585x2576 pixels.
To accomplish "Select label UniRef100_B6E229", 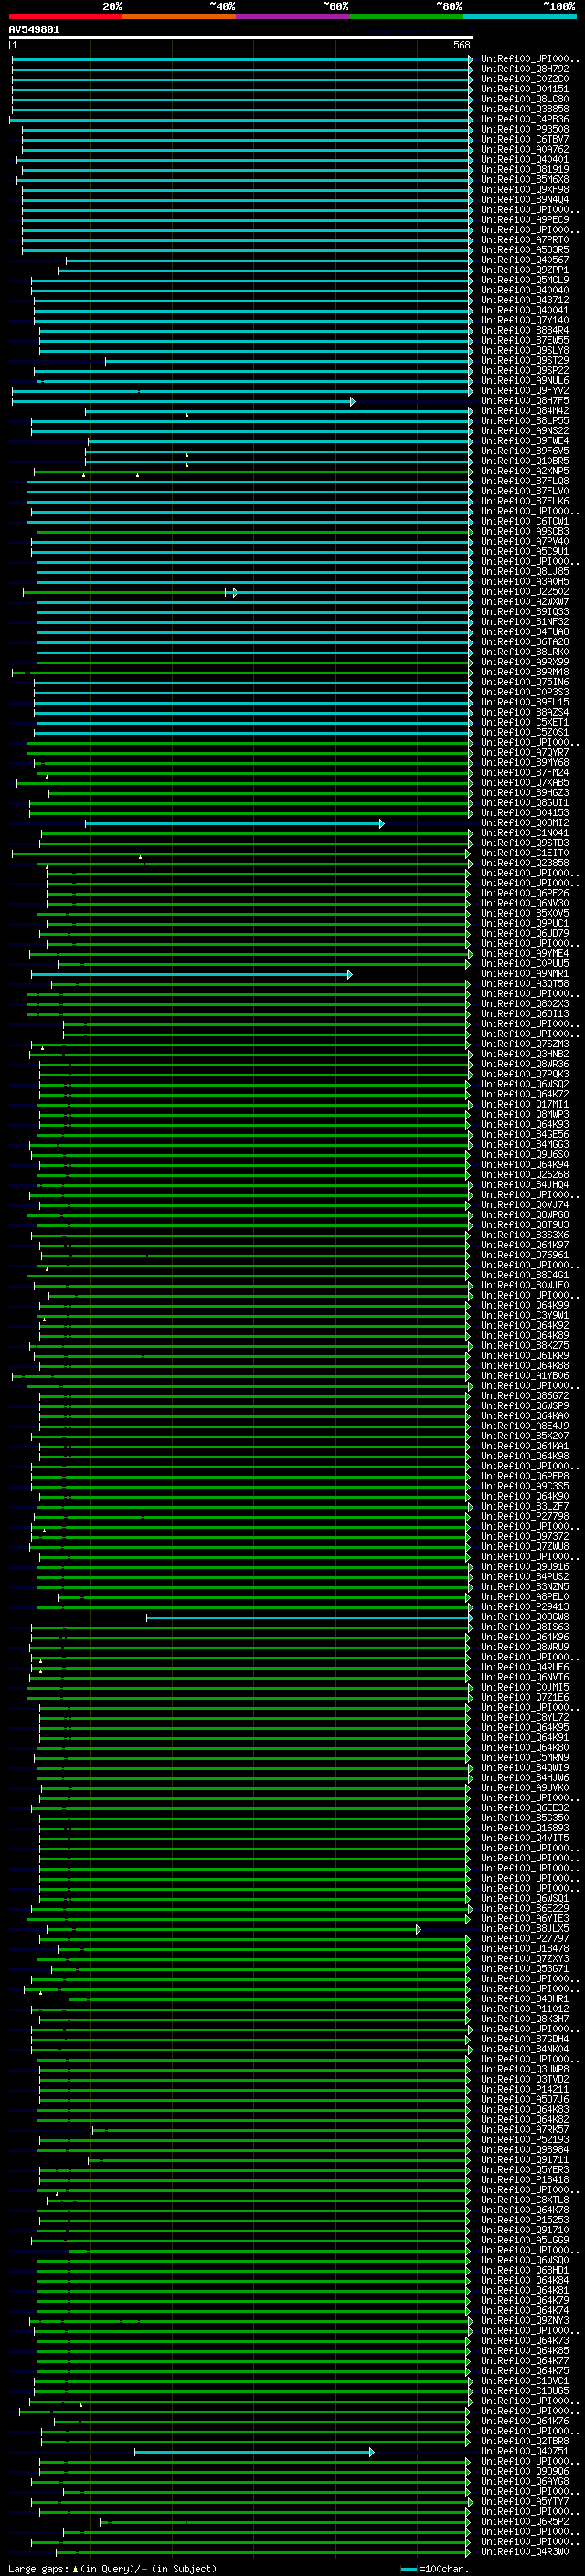I will (525, 1908).
